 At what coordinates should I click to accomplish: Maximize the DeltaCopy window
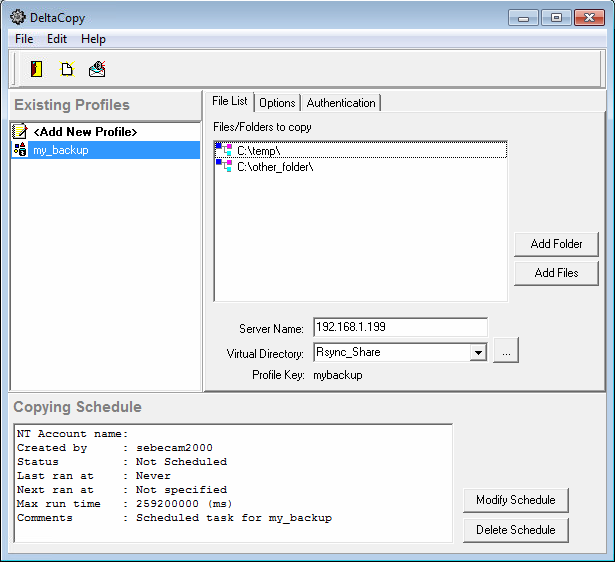(x=556, y=18)
